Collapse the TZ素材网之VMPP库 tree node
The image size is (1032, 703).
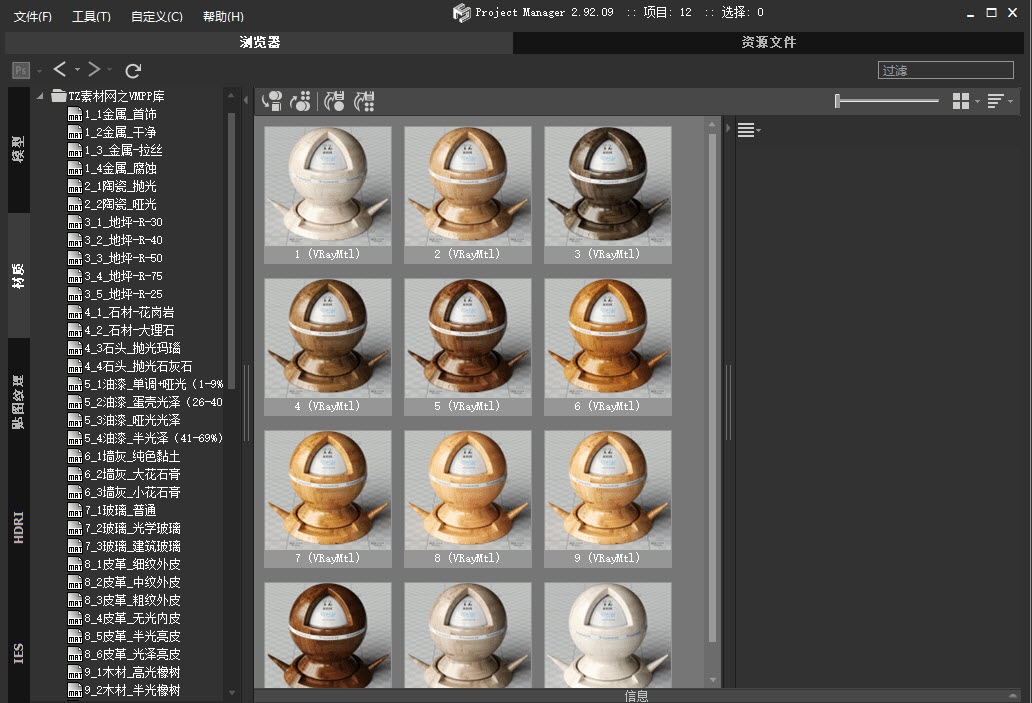click(41, 96)
